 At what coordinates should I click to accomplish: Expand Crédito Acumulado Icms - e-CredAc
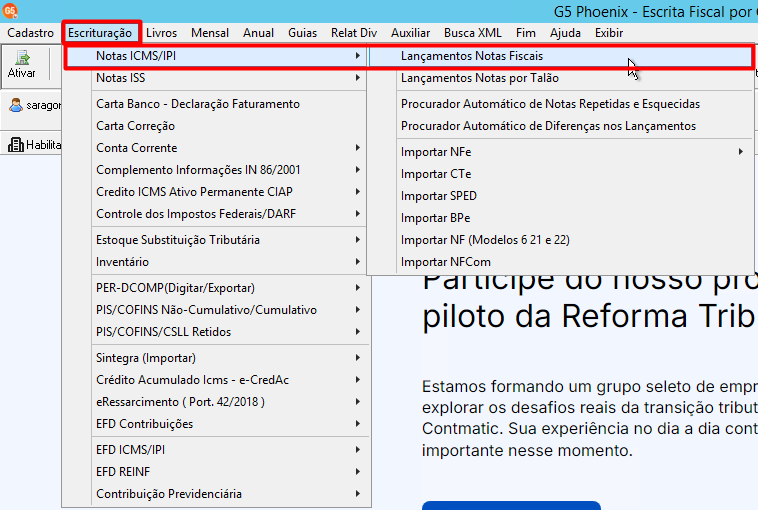pos(216,380)
